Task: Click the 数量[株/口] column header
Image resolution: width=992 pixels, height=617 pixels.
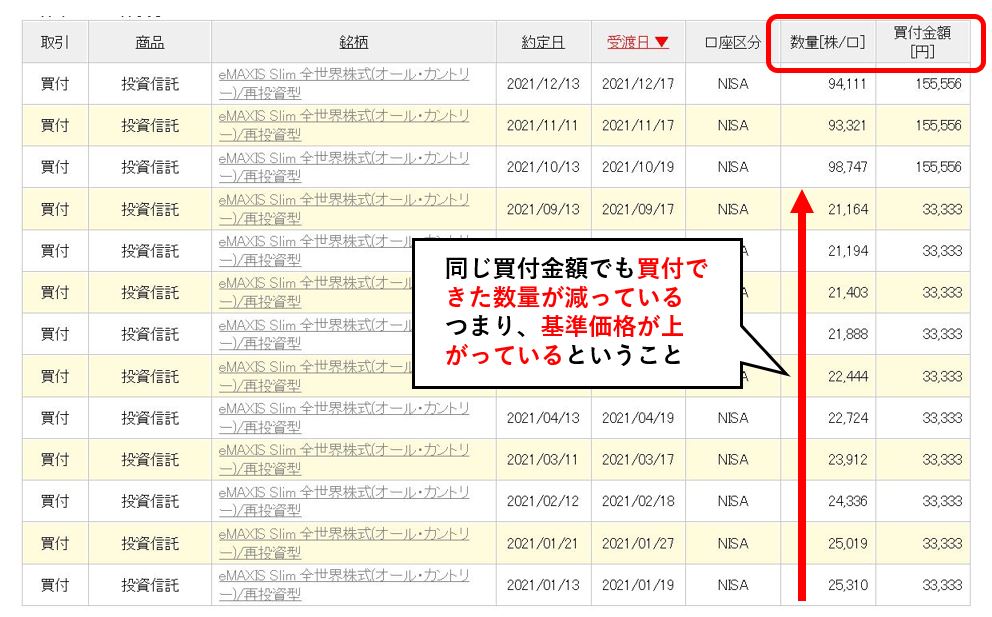Action: 828,42
